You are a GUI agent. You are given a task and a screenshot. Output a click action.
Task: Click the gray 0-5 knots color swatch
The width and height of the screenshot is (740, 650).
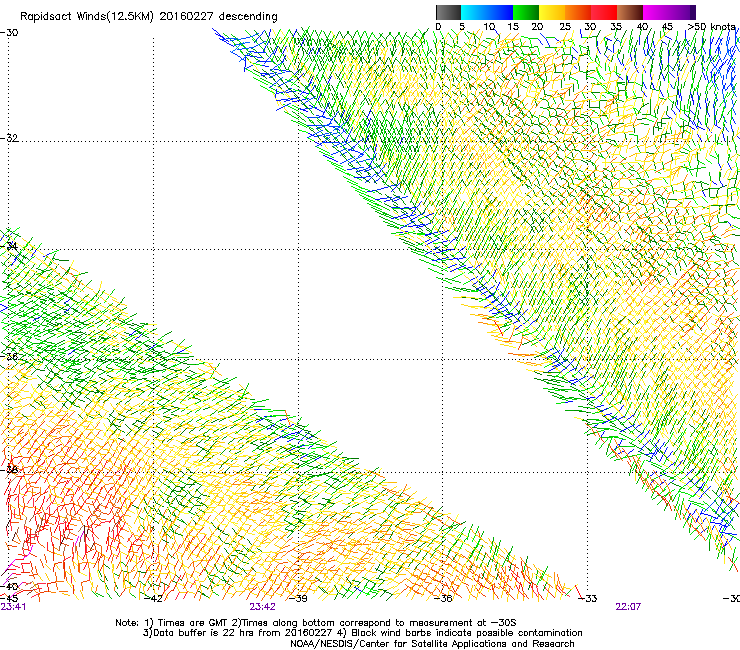[x=448, y=12]
